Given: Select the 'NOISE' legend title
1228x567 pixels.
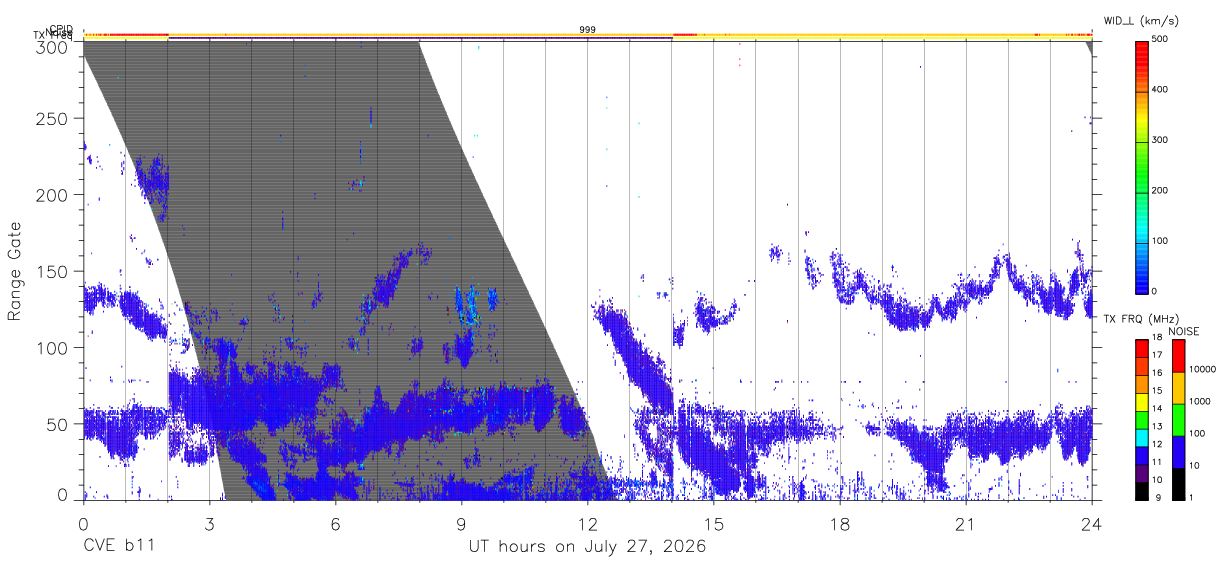Looking at the screenshot, I should click(1186, 331).
